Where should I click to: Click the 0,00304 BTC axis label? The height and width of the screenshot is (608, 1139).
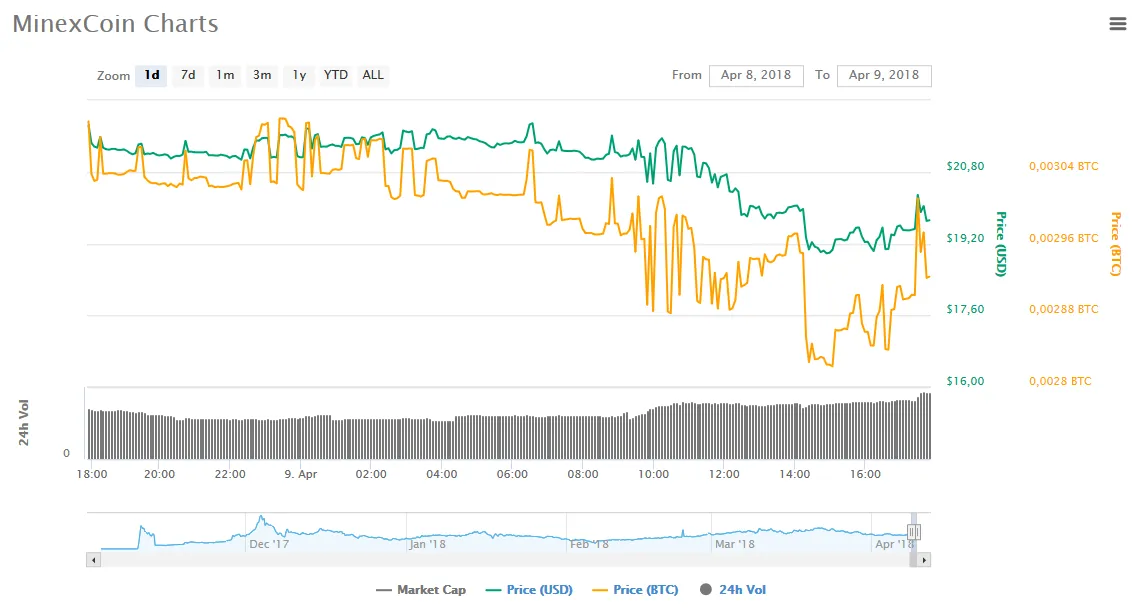pyautogui.click(x=1063, y=166)
